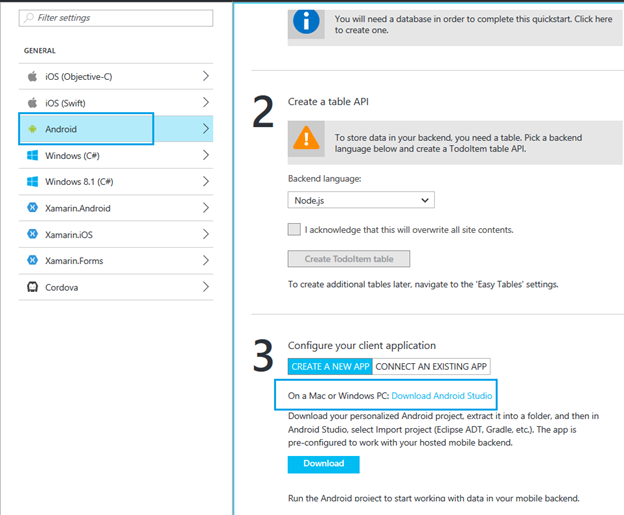Click the 'Easy Tables' settings note text
The image size is (624, 515).
point(423,284)
